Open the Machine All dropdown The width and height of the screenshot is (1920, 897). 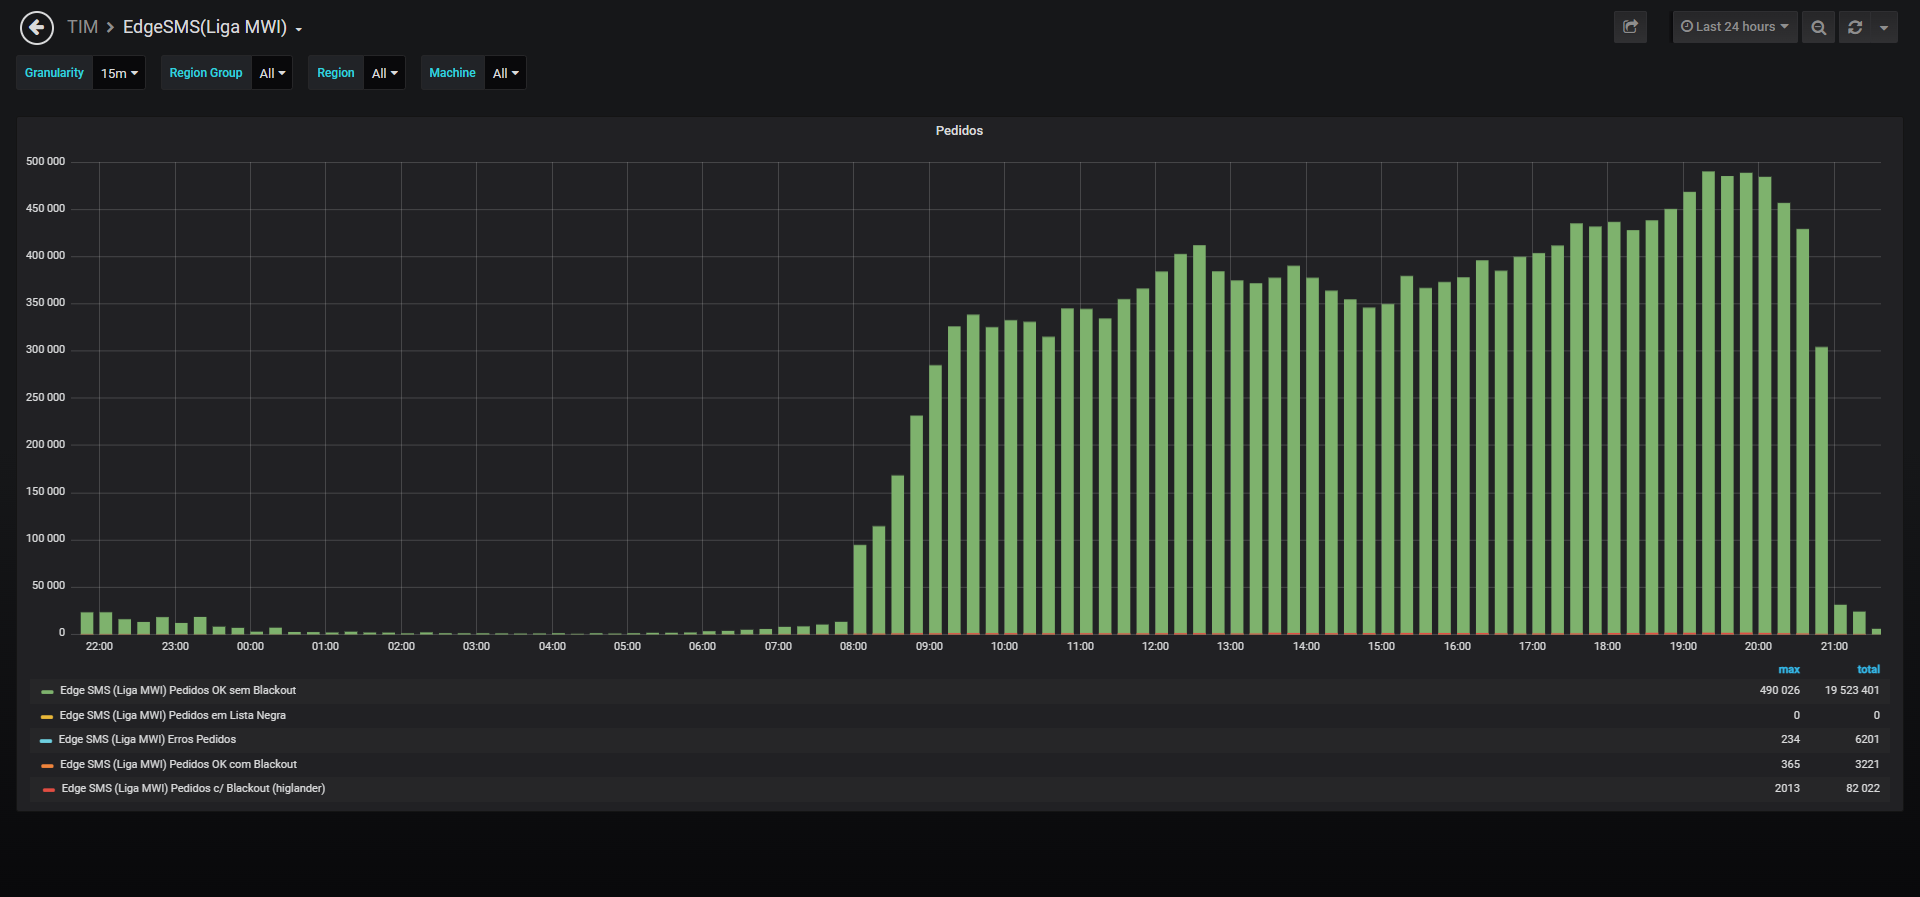(505, 73)
